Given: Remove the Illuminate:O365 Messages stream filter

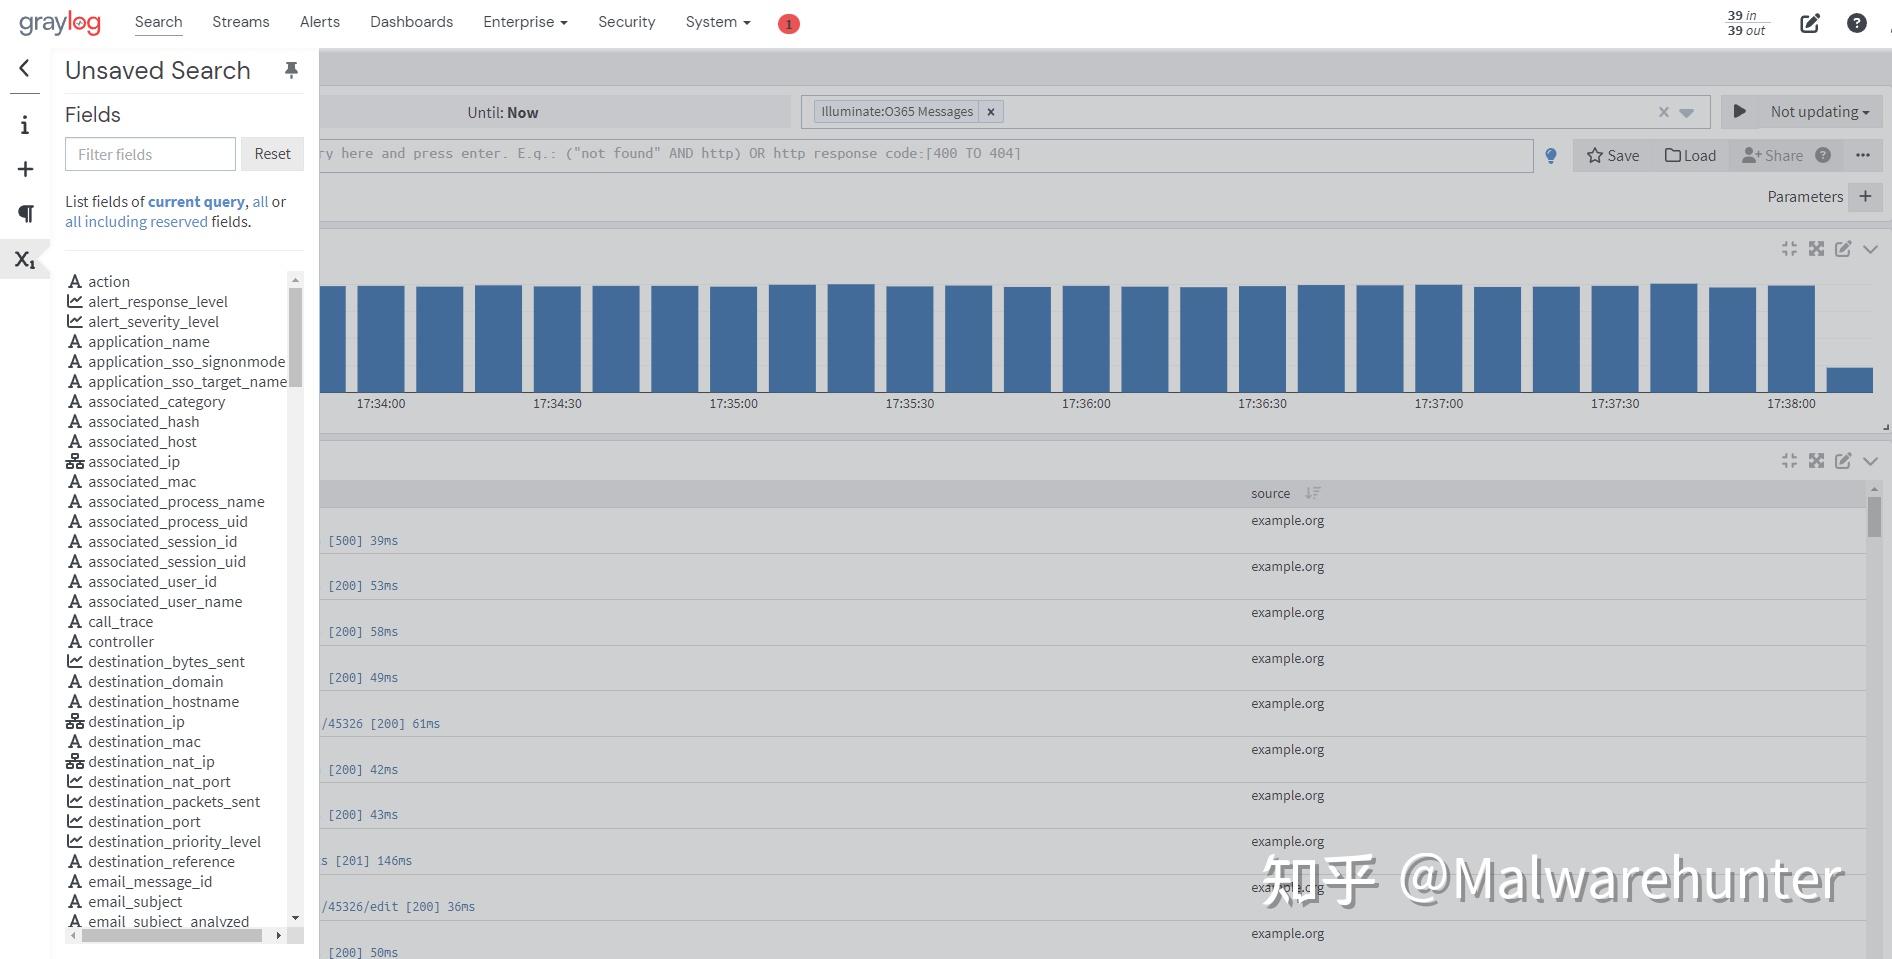Looking at the screenshot, I should tap(990, 111).
